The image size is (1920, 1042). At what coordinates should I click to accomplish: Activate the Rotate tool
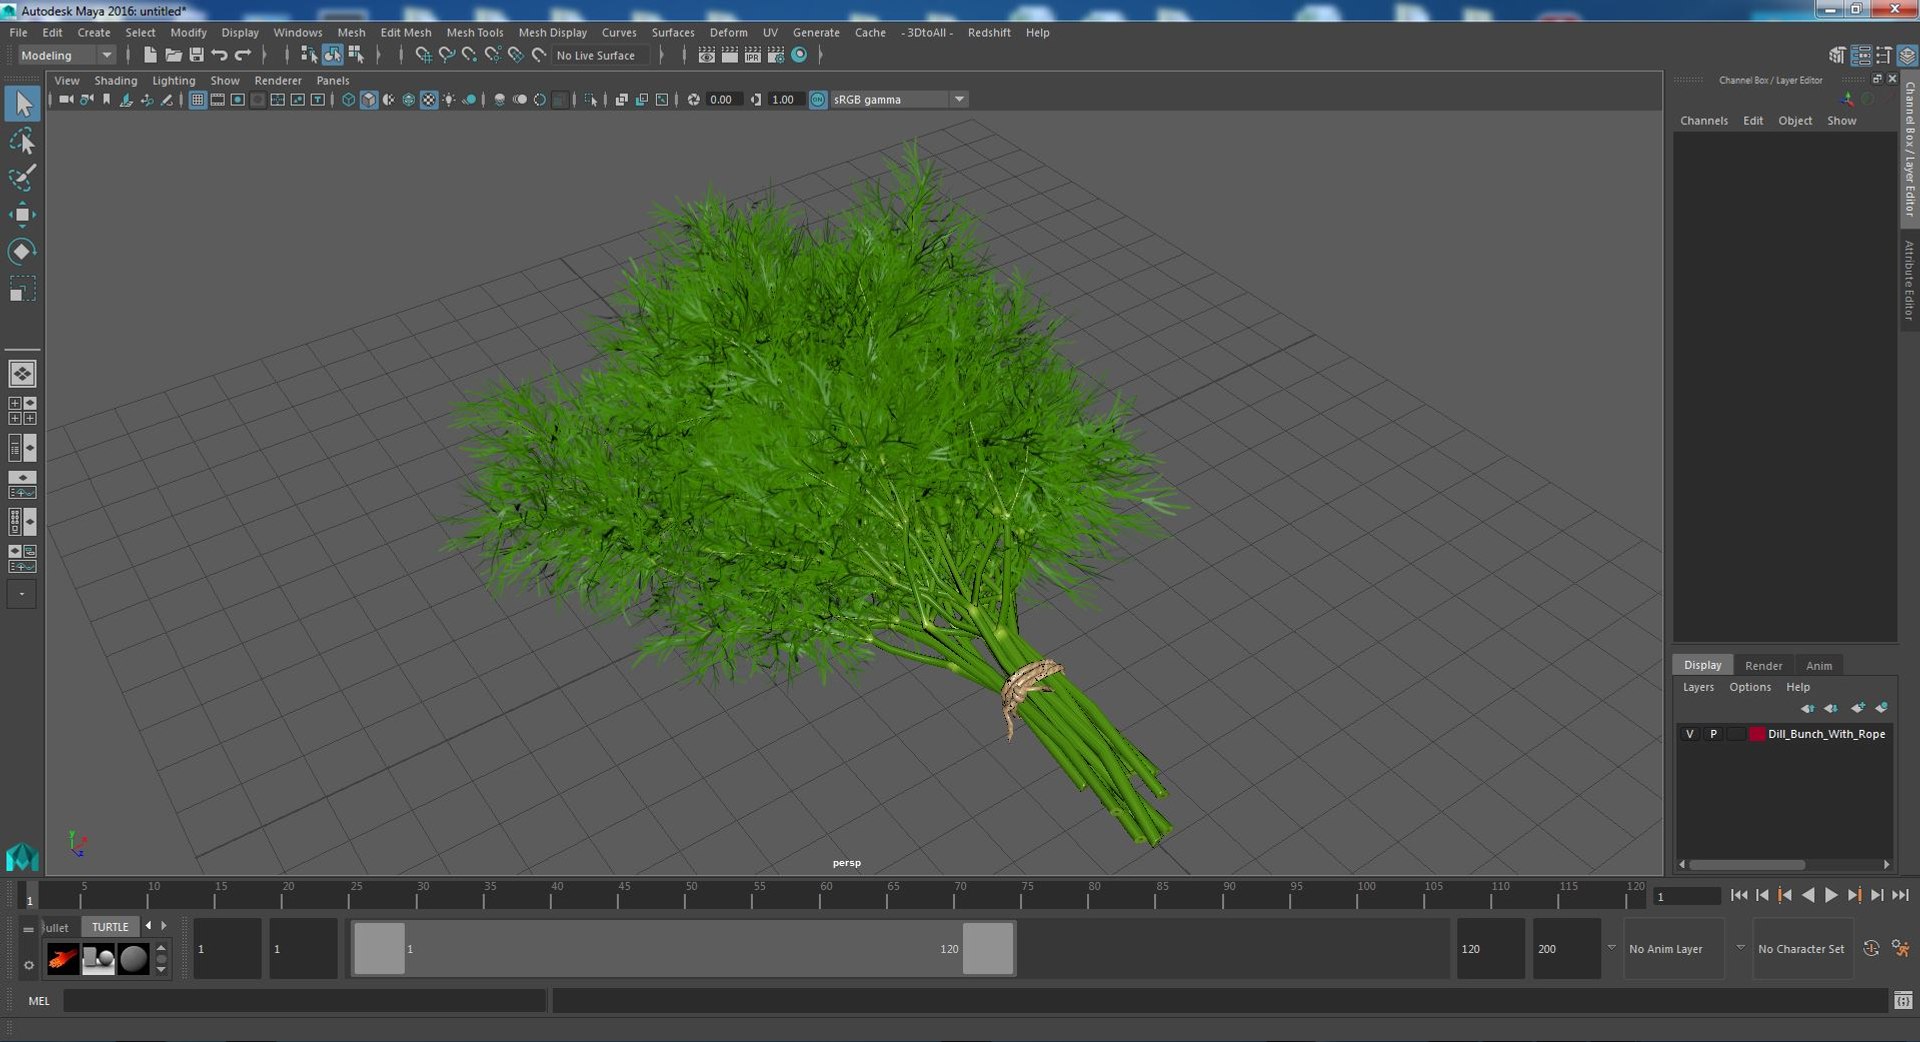click(22, 251)
